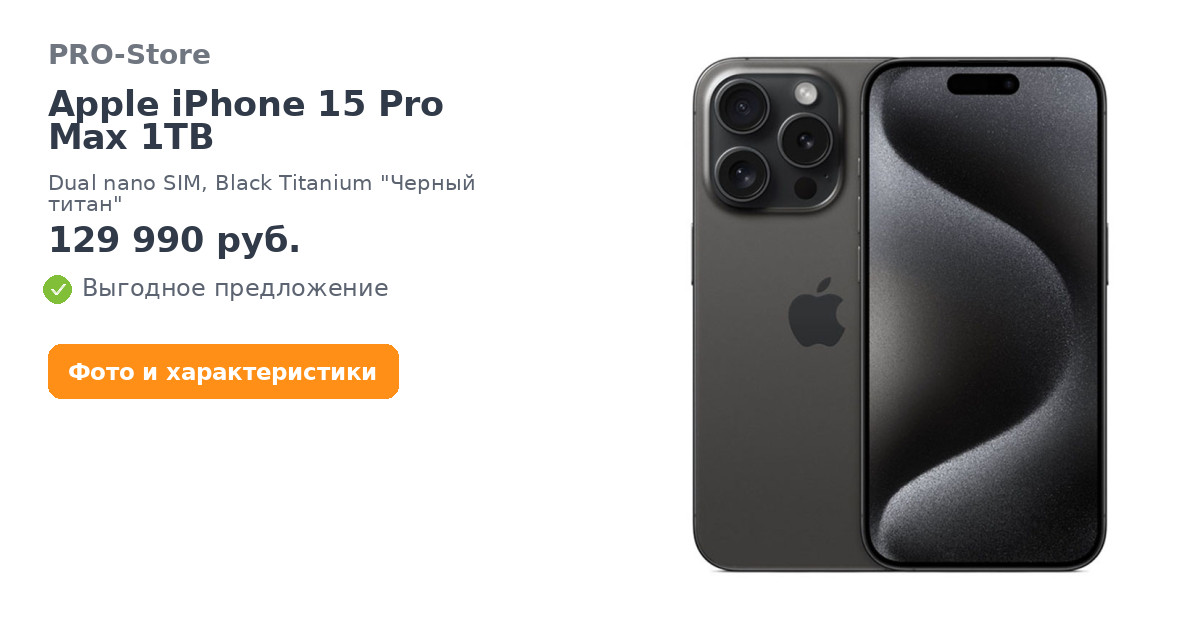
Task: Click the bottom-left camera lens
Action: click(741, 174)
